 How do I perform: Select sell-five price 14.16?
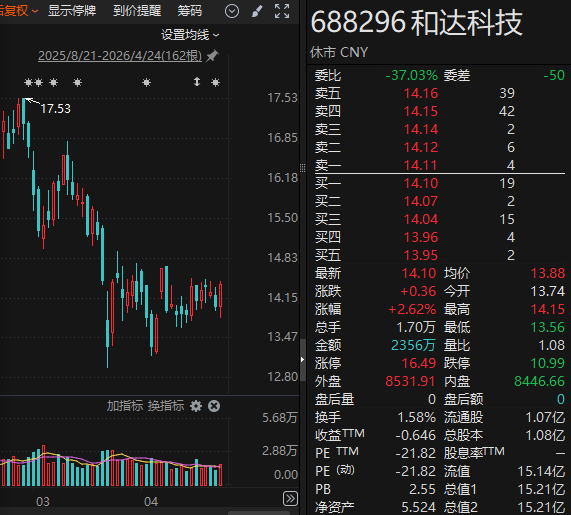pos(421,93)
